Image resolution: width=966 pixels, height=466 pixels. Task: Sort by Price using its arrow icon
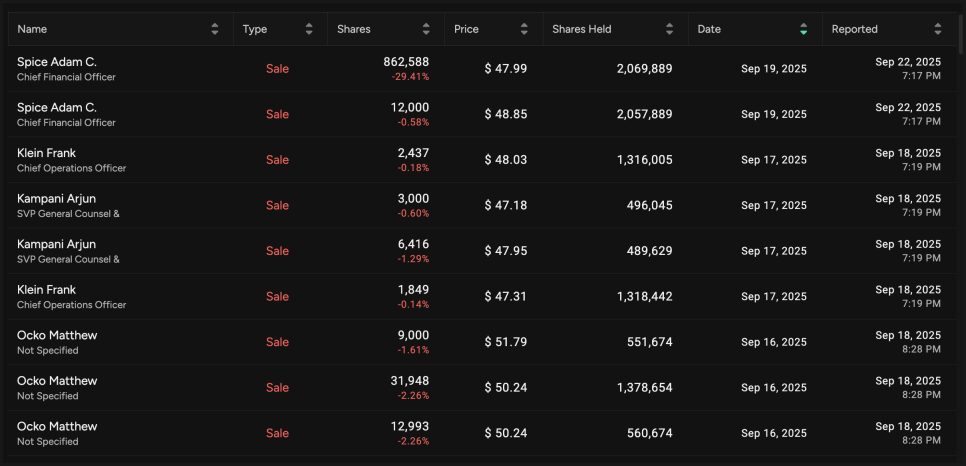tap(524, 29)
